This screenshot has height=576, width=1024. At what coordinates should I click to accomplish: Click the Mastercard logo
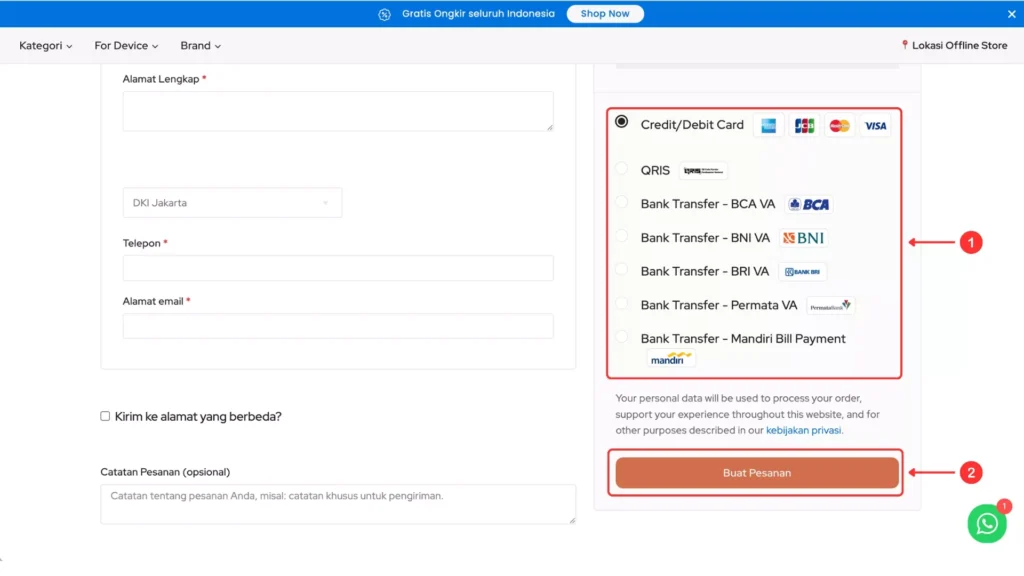pos(839,125)
